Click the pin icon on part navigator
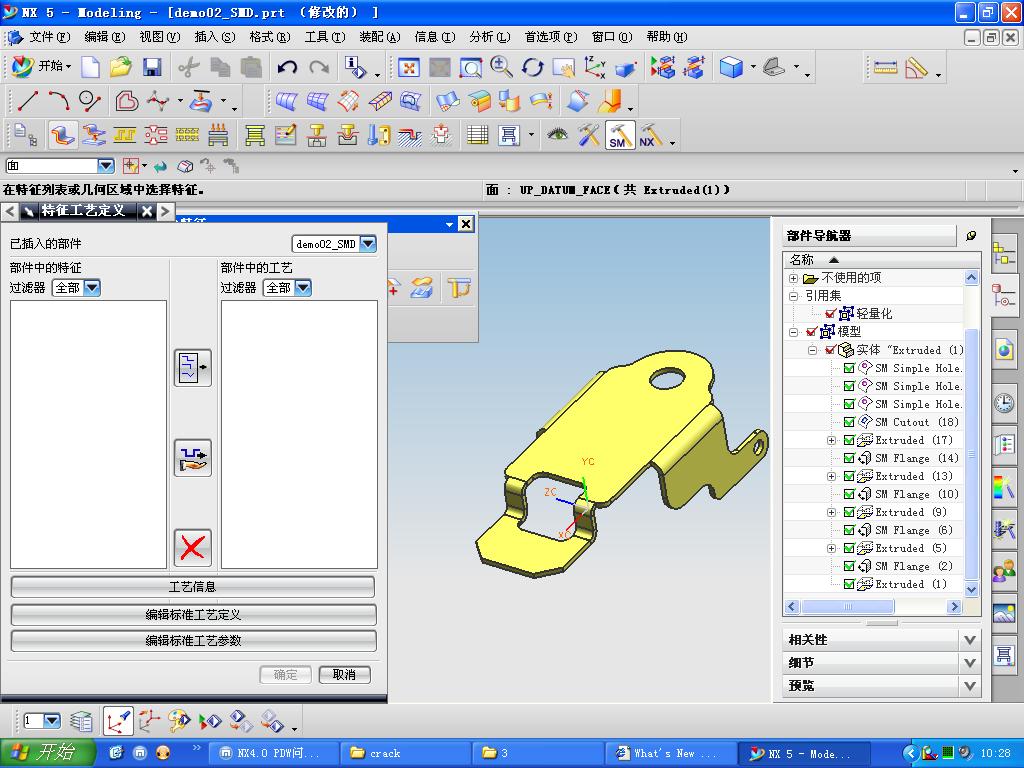 (971, 236)
